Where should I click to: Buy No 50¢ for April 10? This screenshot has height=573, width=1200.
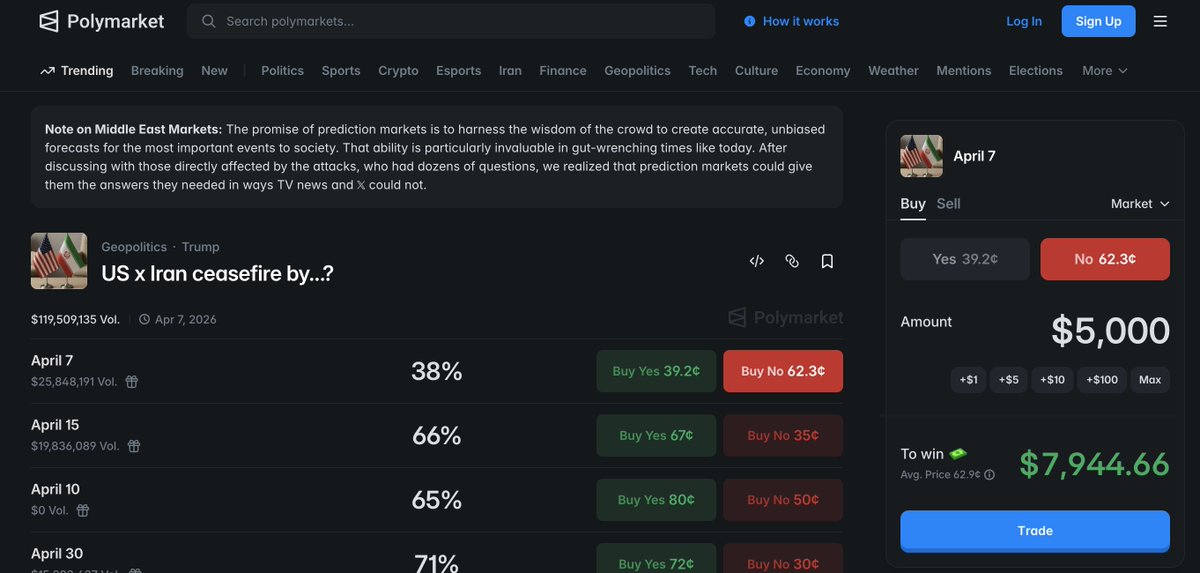pyautogui.click(x=783, y=500)
